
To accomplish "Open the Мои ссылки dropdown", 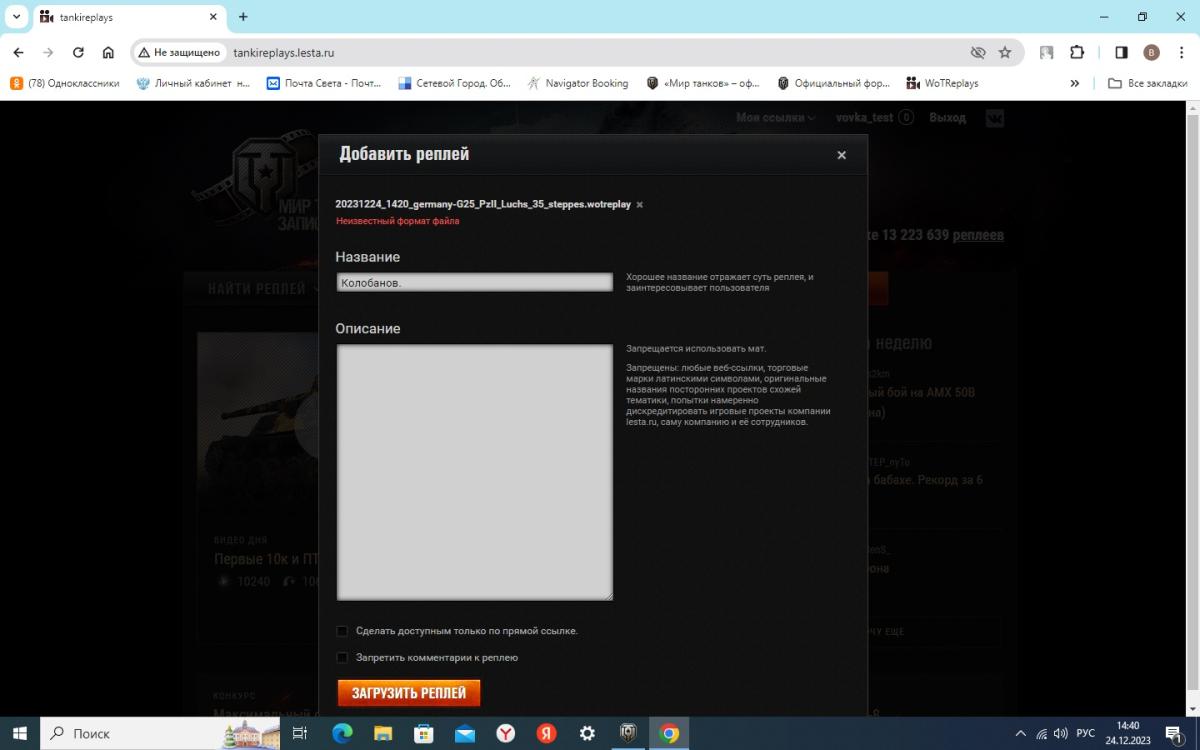I will tap(776, 117).
